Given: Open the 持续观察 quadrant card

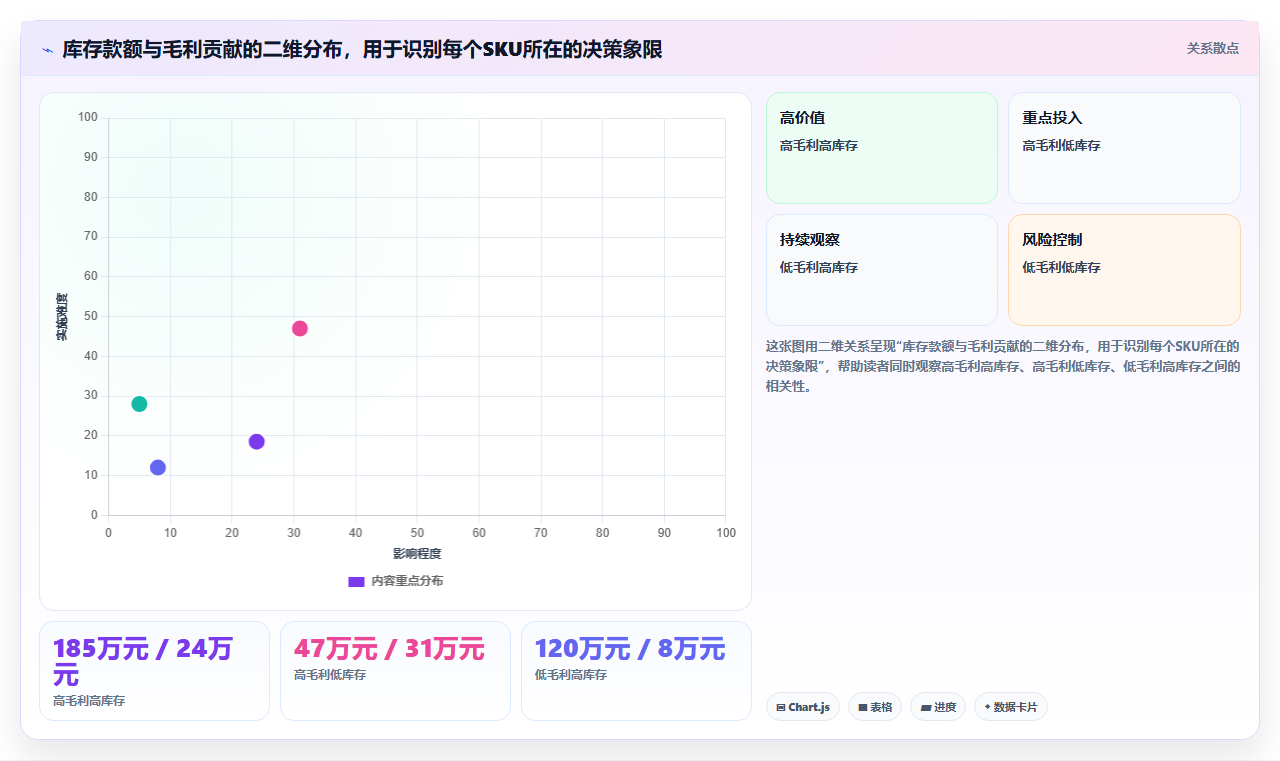Looking at the screenshot, I should [x=882, y=270].
